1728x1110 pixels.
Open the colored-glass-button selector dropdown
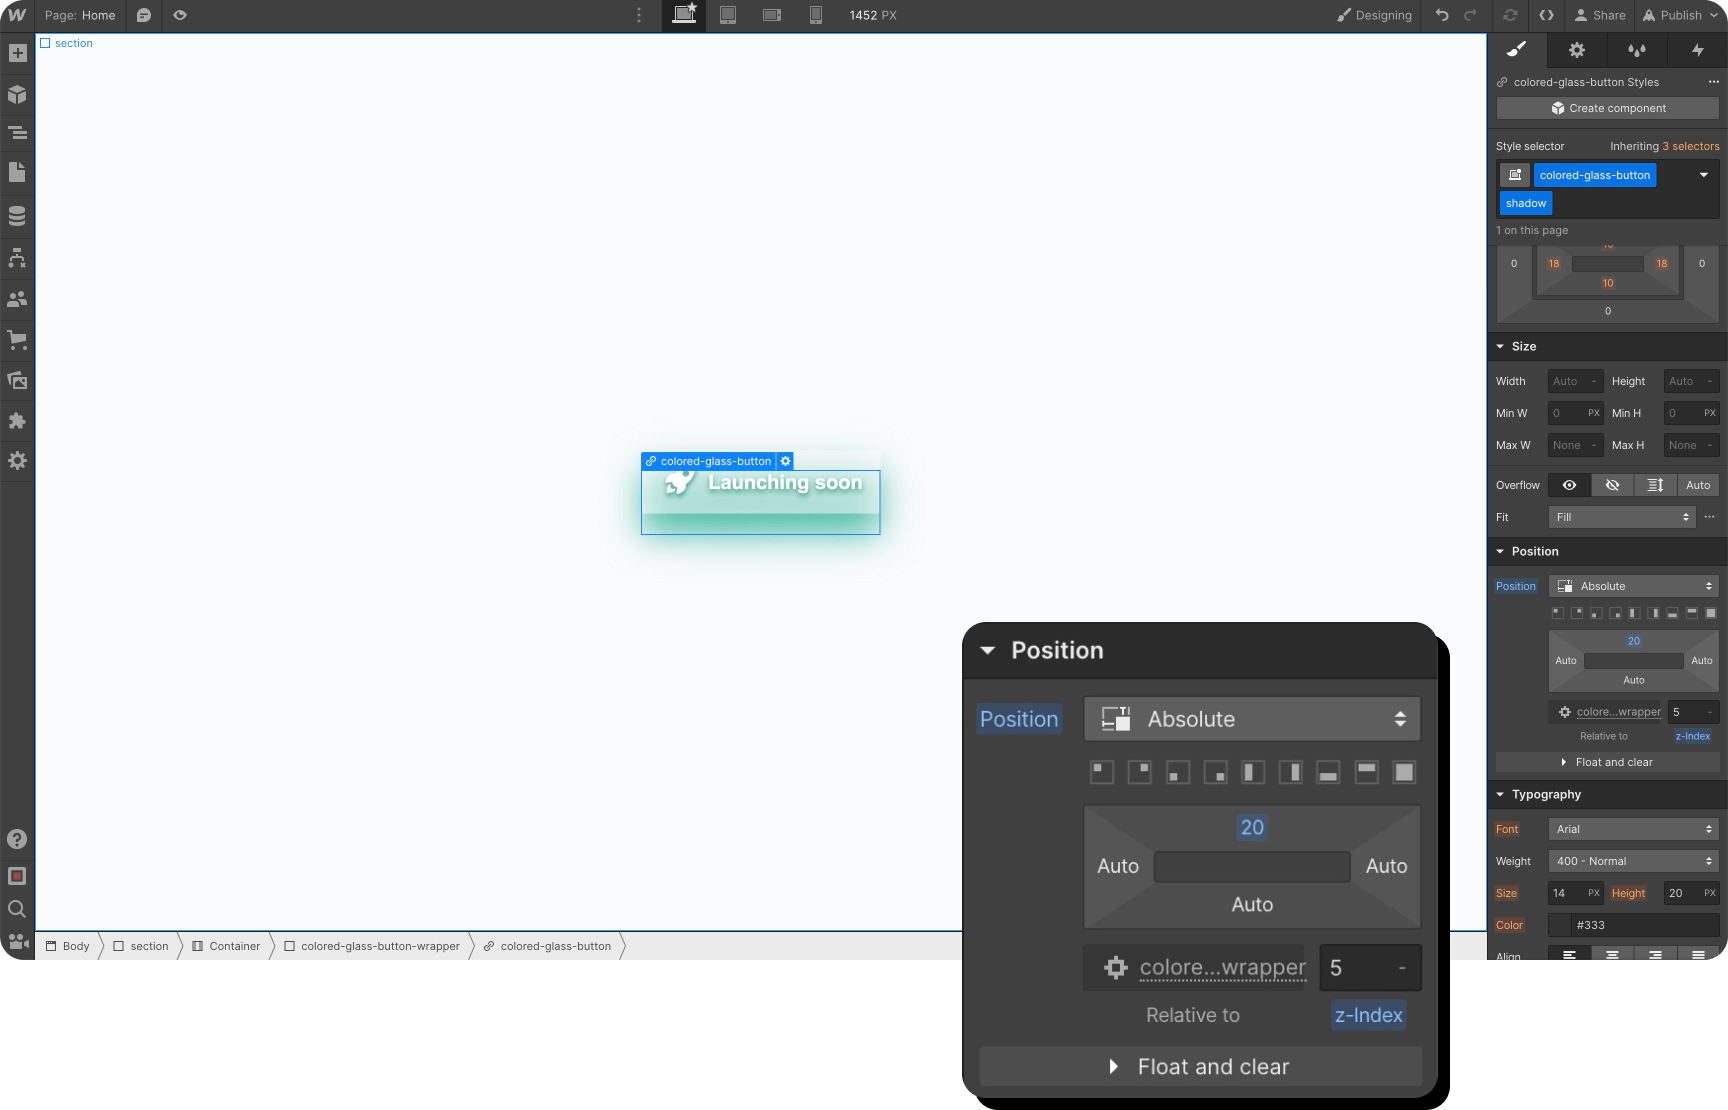[1702, 174]
